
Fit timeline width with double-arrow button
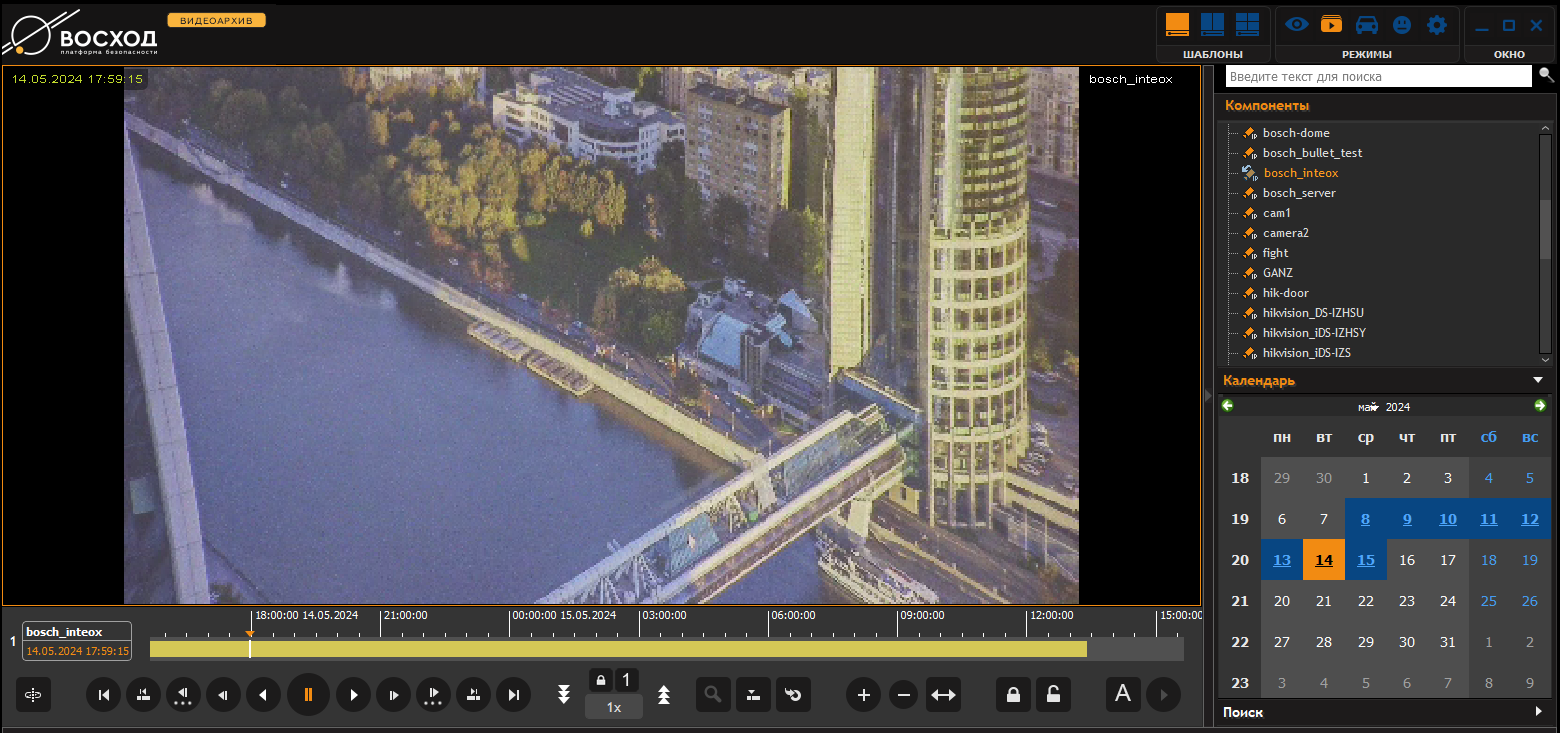pyautogui.click(x=942, y=695)
